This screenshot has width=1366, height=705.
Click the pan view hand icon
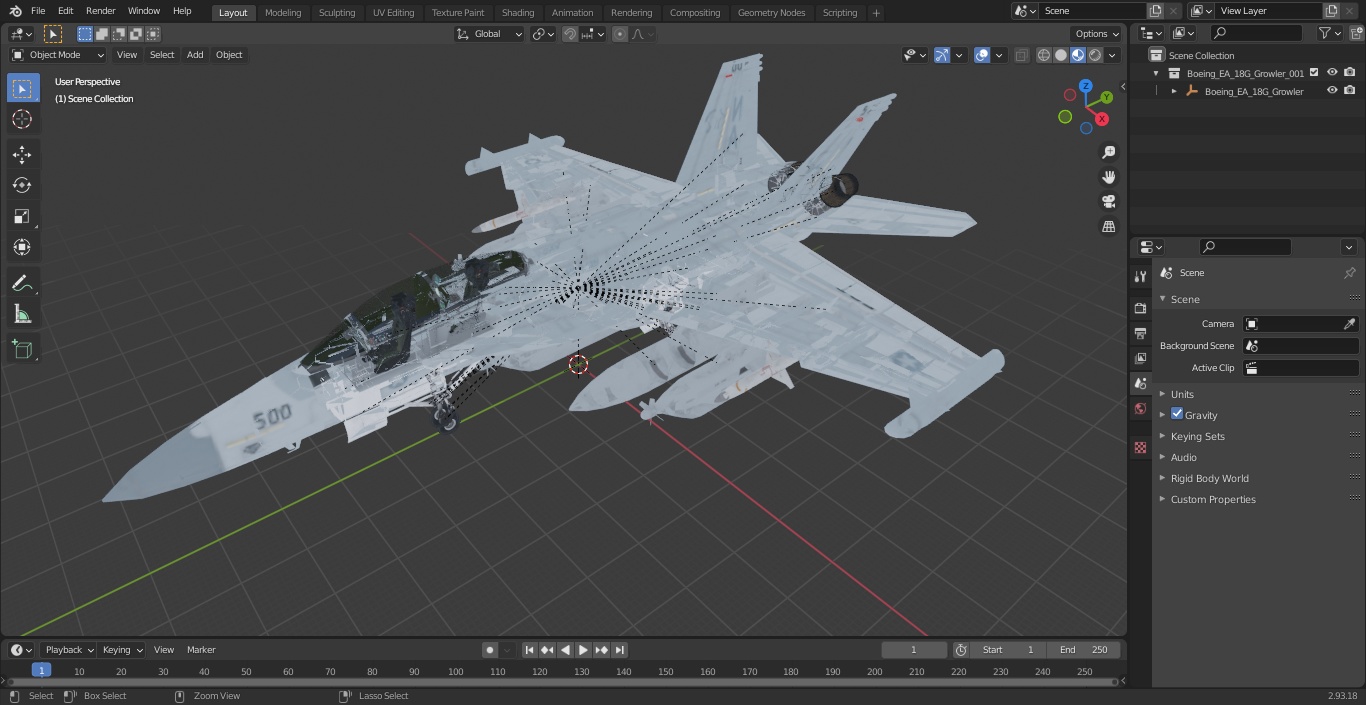click(x=1108, y=177)
